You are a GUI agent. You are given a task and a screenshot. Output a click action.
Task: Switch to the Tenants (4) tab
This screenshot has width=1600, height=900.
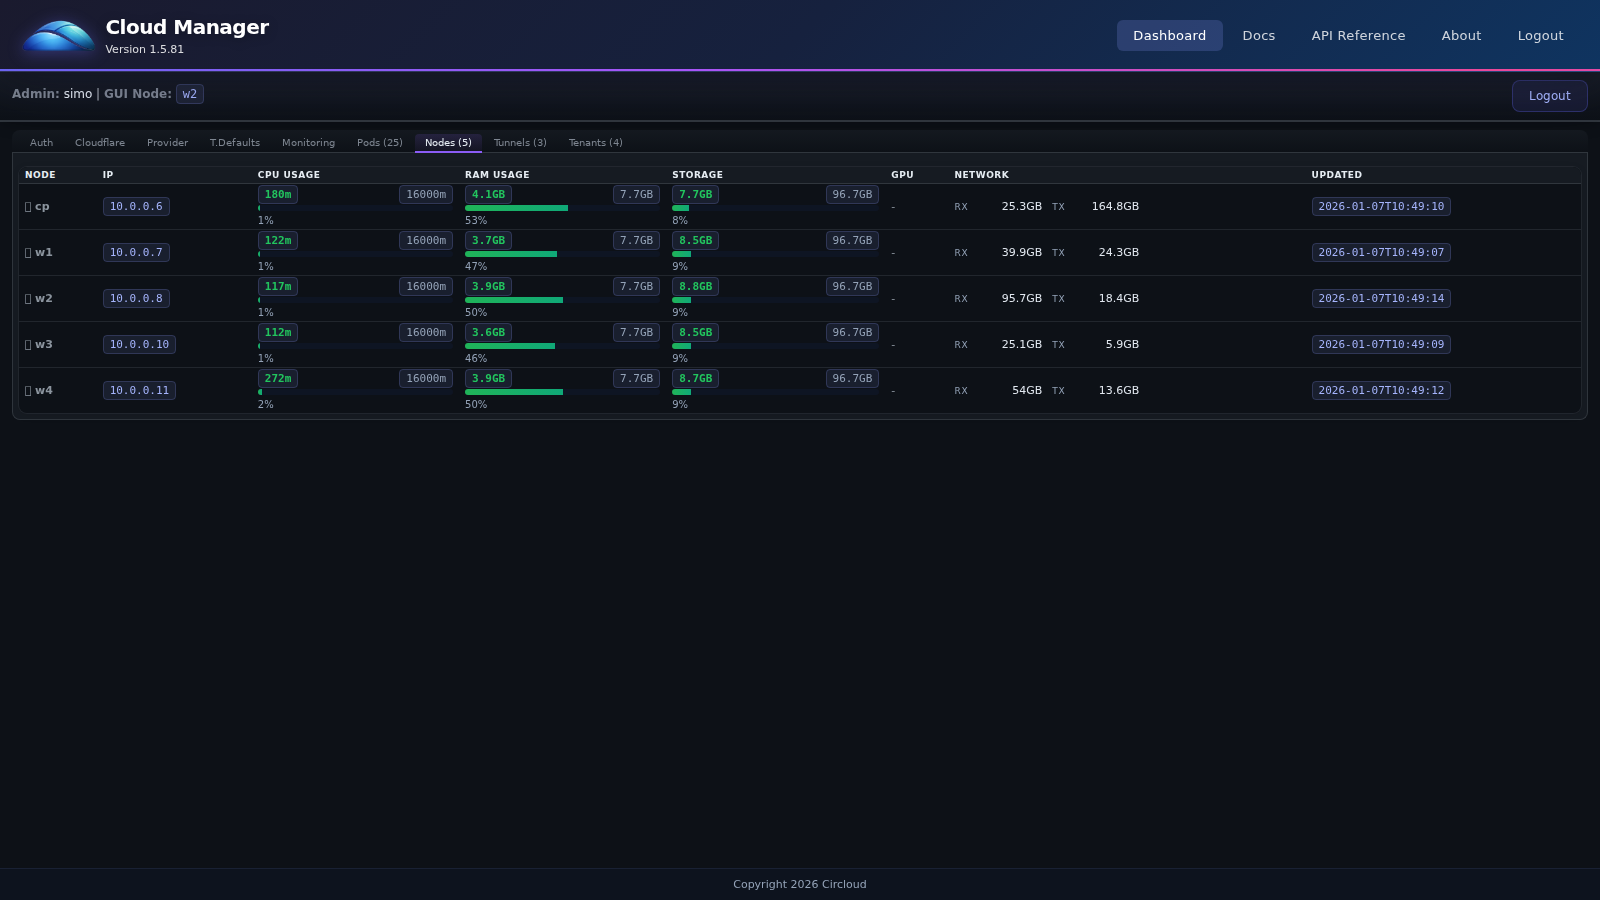[595, 142]
